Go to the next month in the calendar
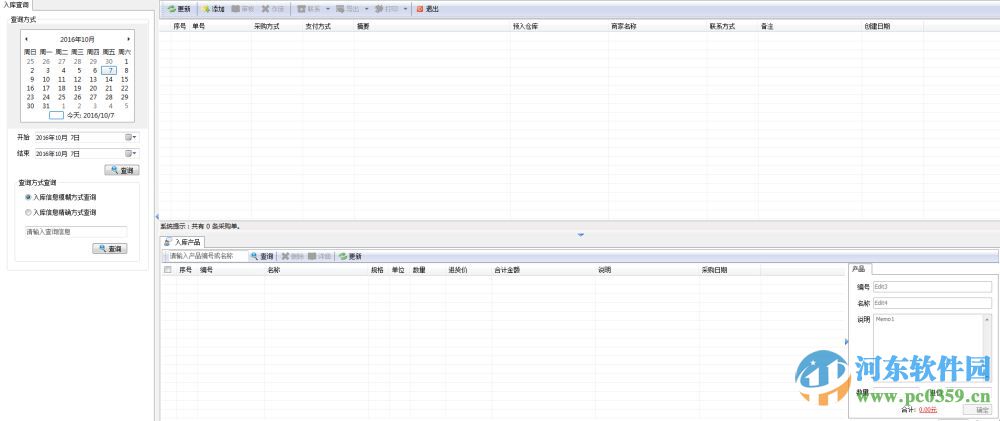Viewport: 1000px width, 421px height. pyautogui.click(x=129, y=40)
